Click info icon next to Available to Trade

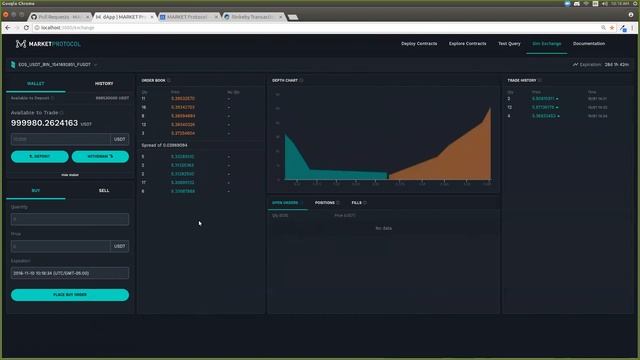(62, 113)
